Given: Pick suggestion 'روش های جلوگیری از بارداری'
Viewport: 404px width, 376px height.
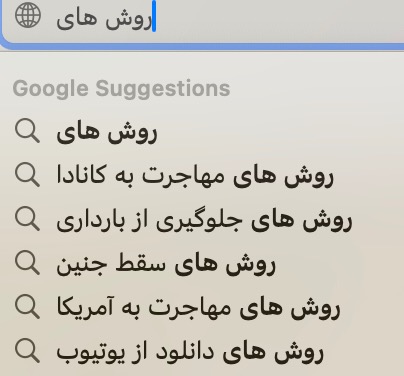Looking at the screenshot, I should pyautogui.click(x=202, y=220).
